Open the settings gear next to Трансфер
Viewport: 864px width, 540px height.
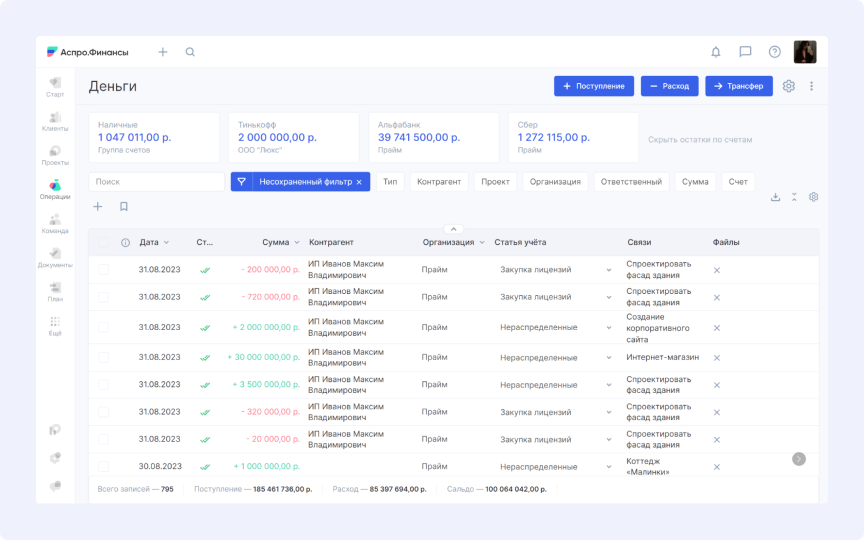(x=789, y=86)
